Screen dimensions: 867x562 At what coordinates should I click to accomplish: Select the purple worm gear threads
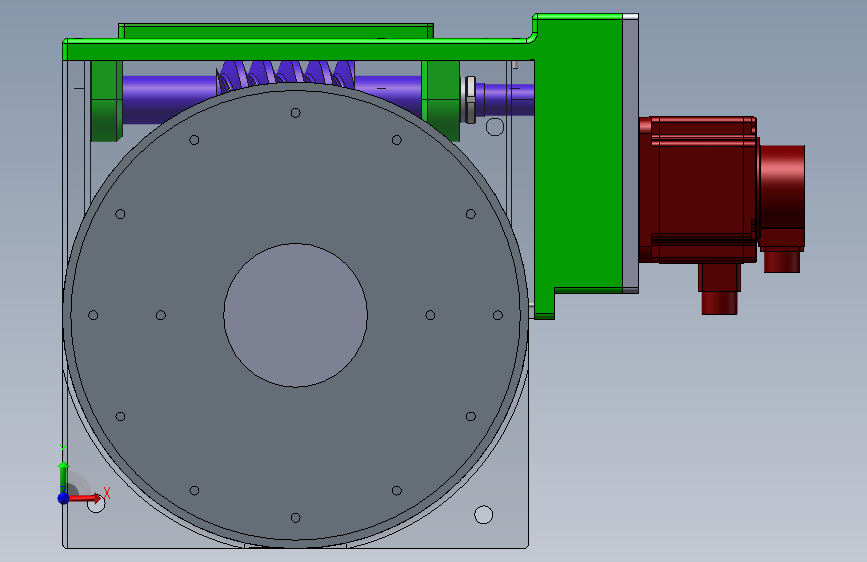(286, 74)
